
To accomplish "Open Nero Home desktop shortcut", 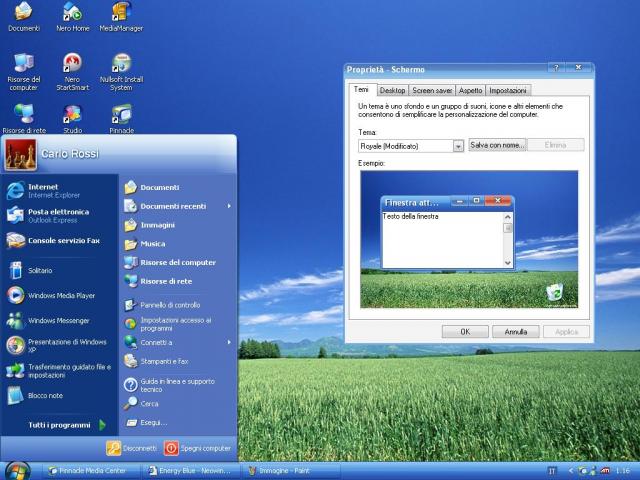I will [x=73, y=16].
